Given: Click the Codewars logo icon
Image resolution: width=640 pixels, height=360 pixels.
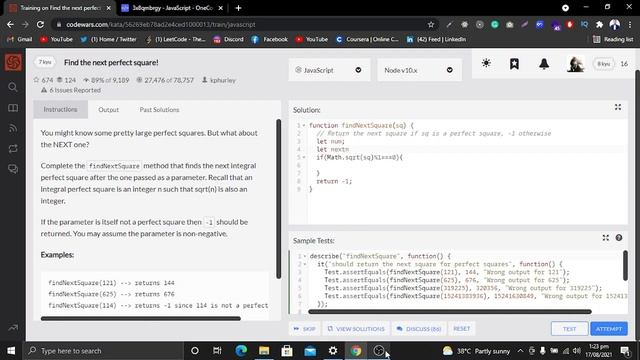Looking at the screenshot, I should click(x=13, y=62).
